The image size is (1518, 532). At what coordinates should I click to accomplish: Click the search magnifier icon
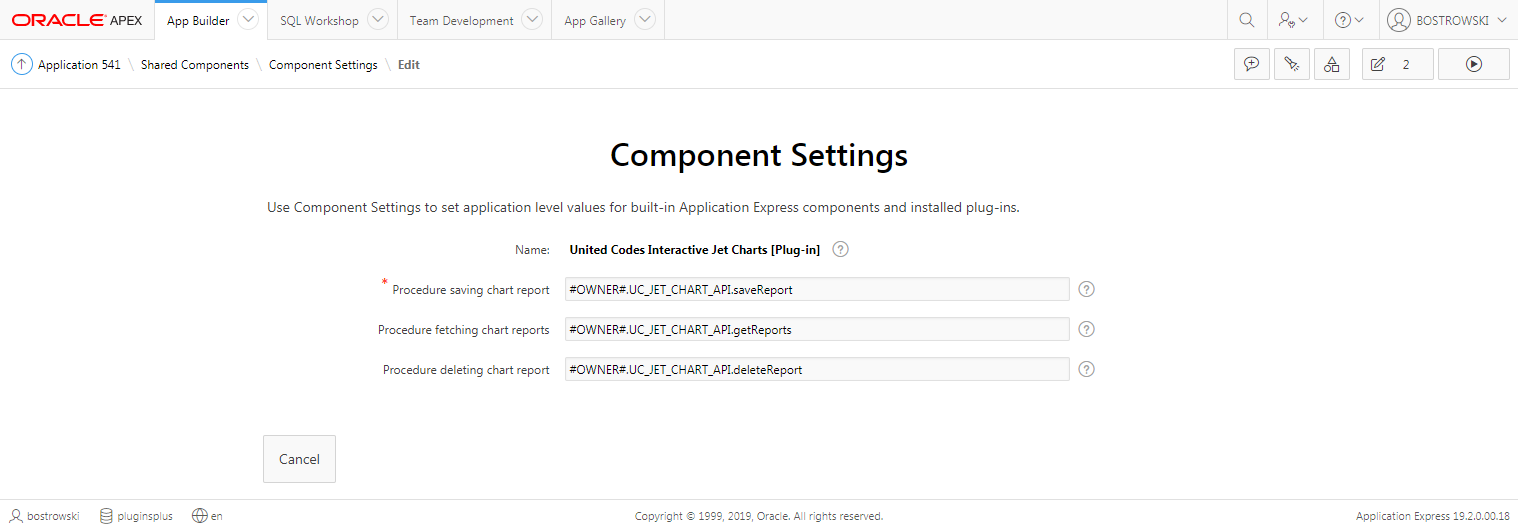click(1246, 20)
